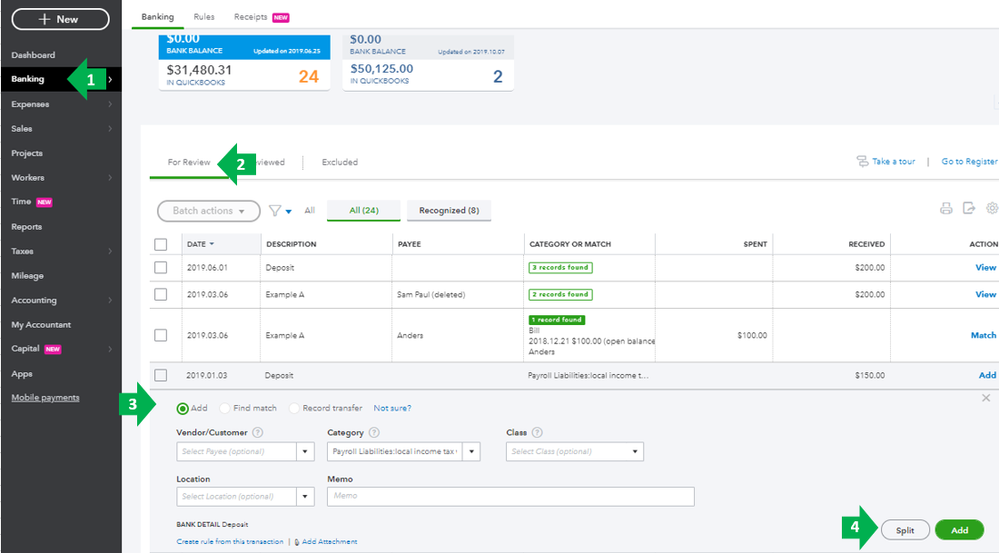Click the print icon above the table

point(946,208)
